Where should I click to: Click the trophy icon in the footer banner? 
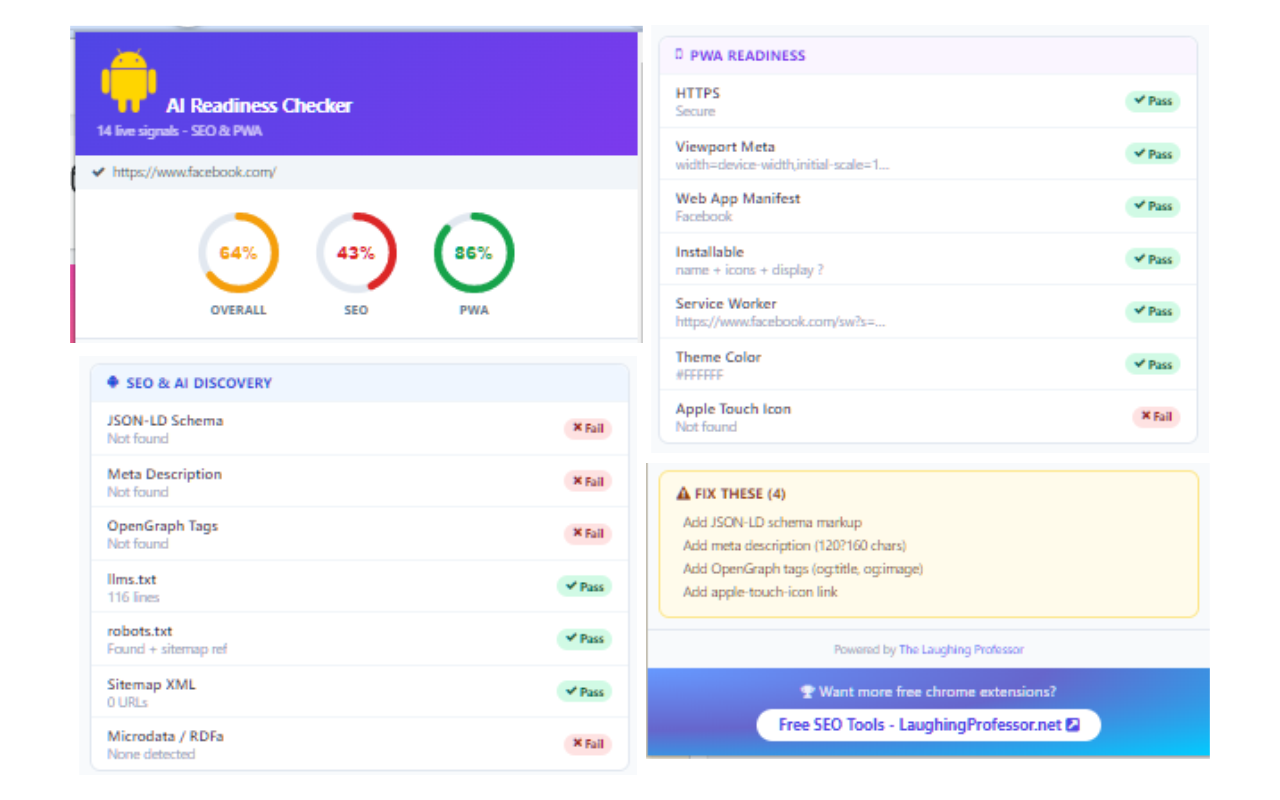(808, 692)
